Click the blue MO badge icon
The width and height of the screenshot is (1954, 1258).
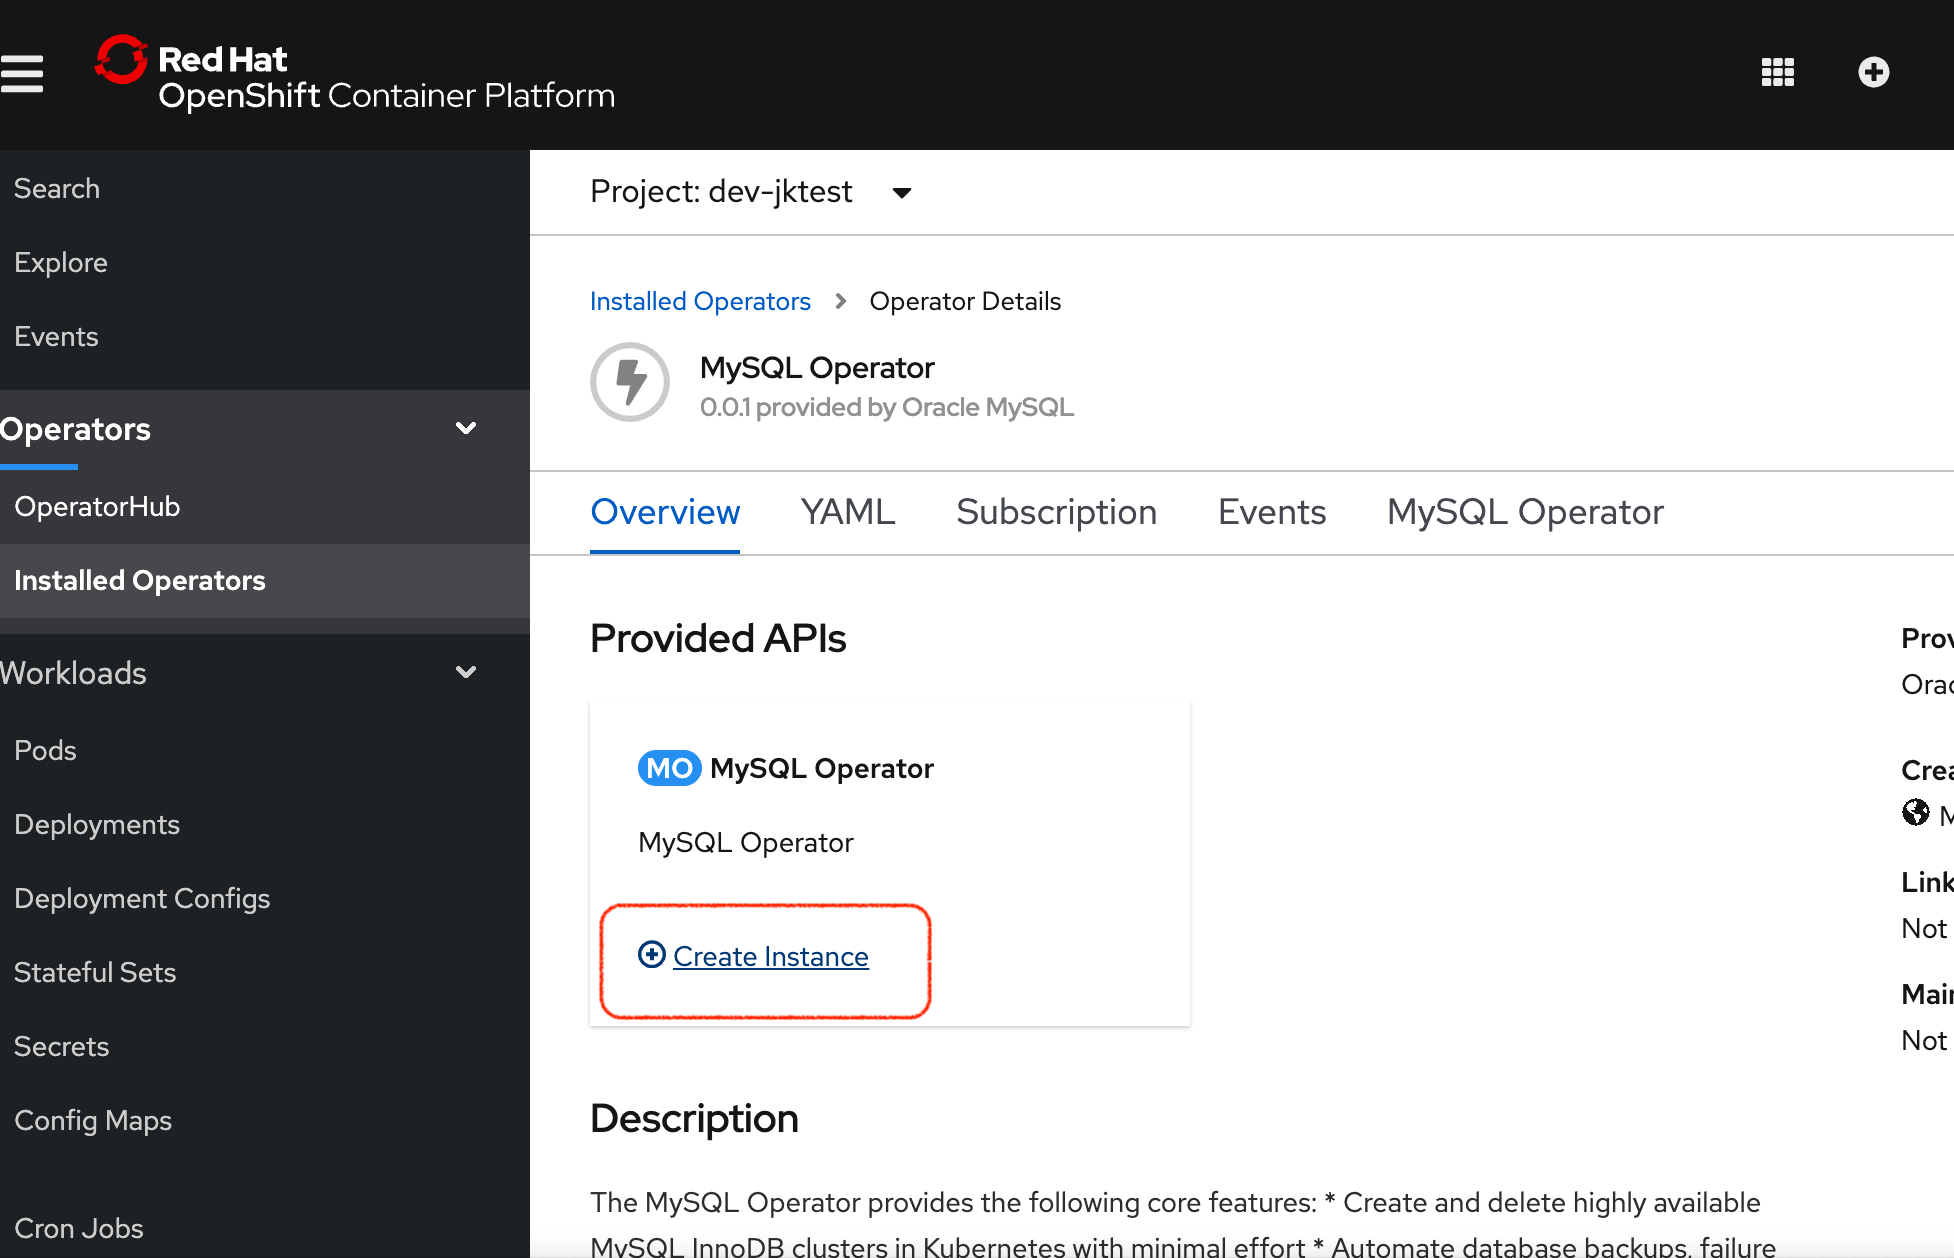click(x=669, y=768)
